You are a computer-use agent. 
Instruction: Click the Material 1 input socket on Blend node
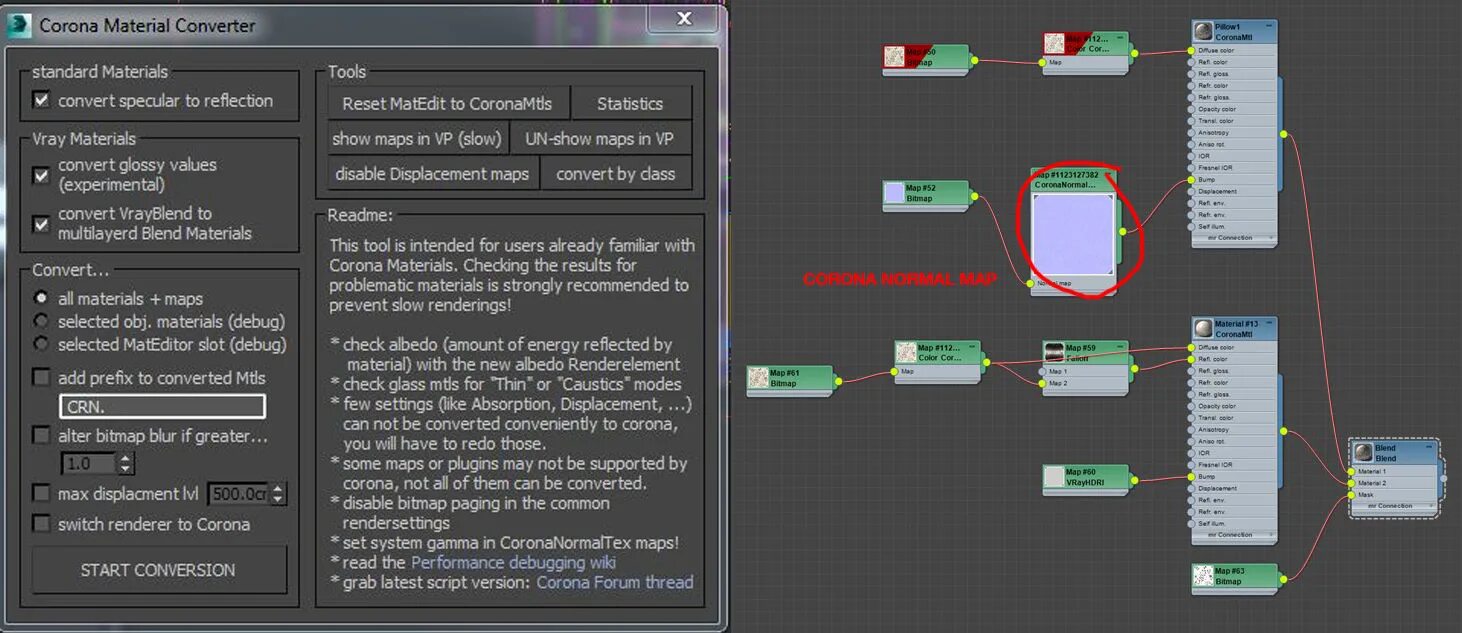[1350, 471]
